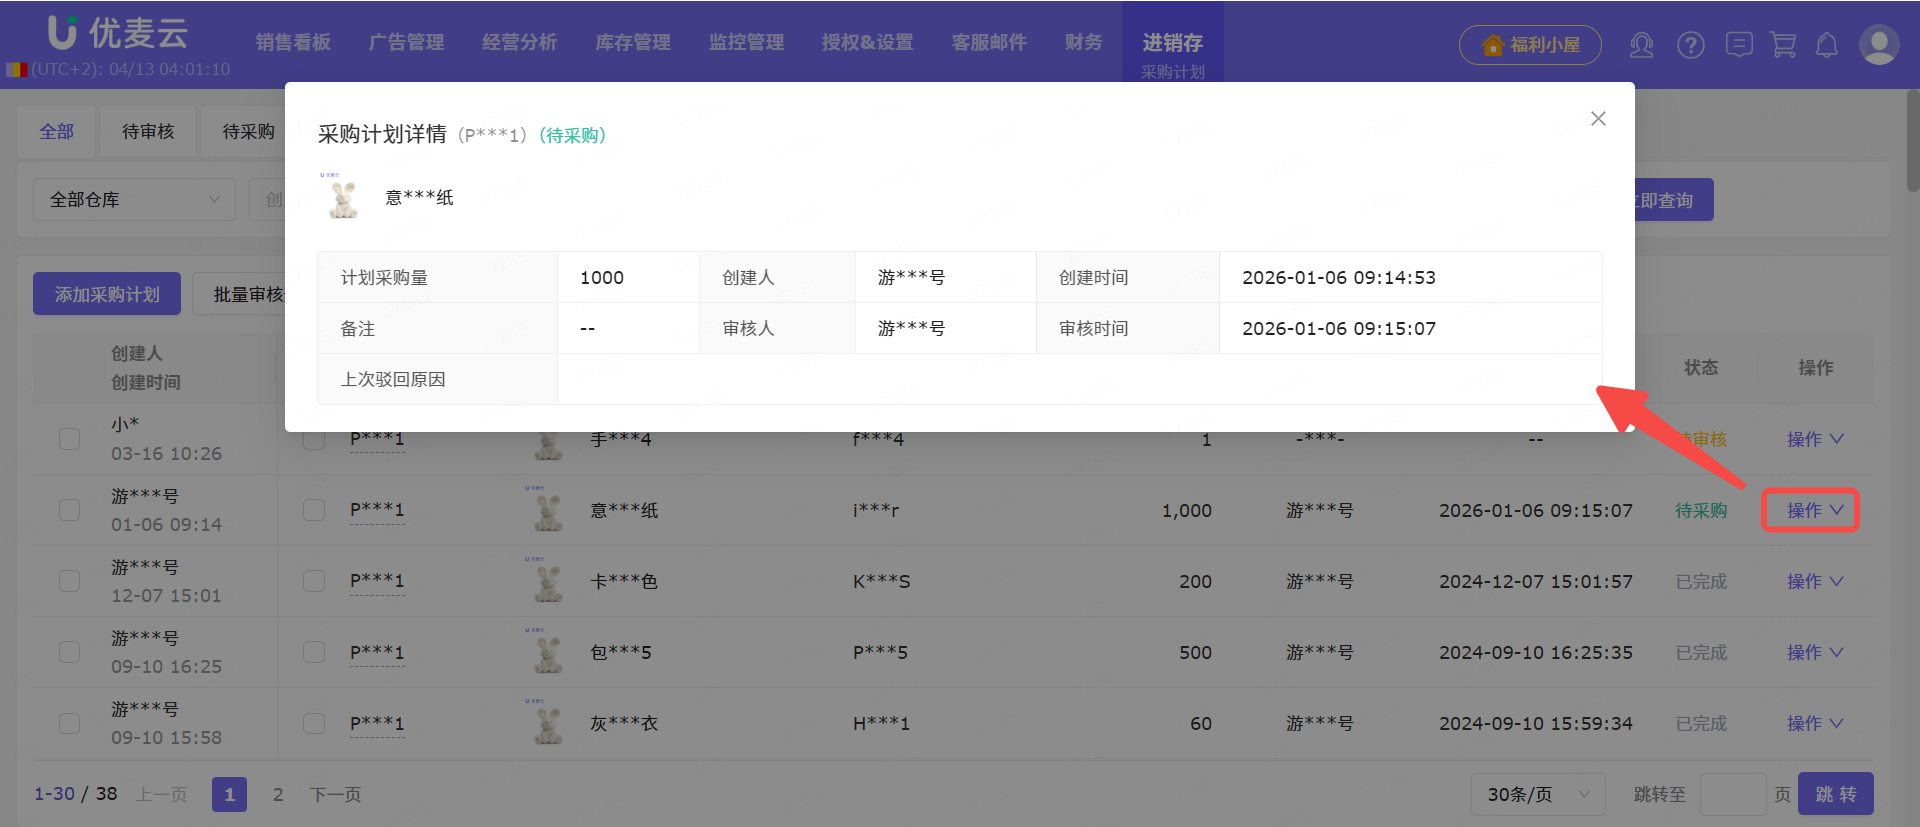The height and width of the screenshot is (827, 1920).
Task: Close the purchase plan details dialog
Action: 1598,119
